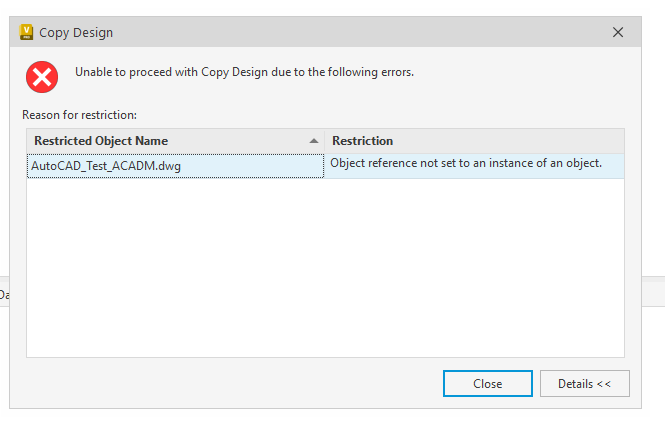The height and width of the screenshot is (426, 665).
Task: Click the divider between the two column headers
Action: [325, 141]
